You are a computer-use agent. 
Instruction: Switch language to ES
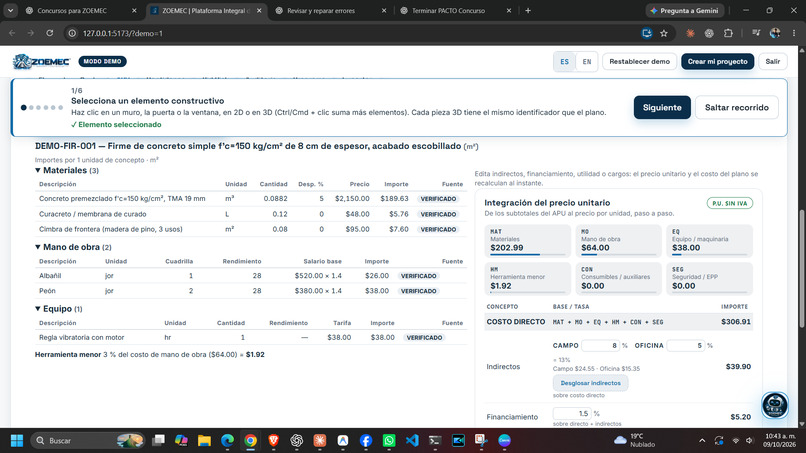click(x=564, y=62)
